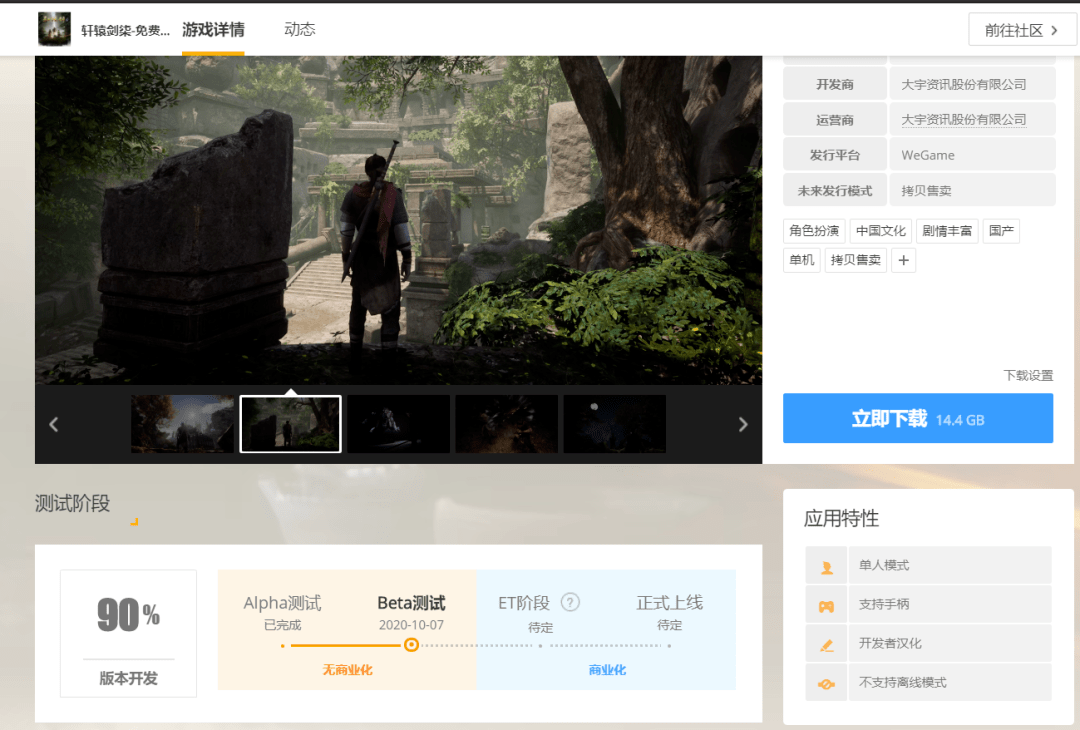The width and height of the screenshot is (1080, 730).
Task: Select the fourth screenshot thumbnail
Action: tap(507, 424)
